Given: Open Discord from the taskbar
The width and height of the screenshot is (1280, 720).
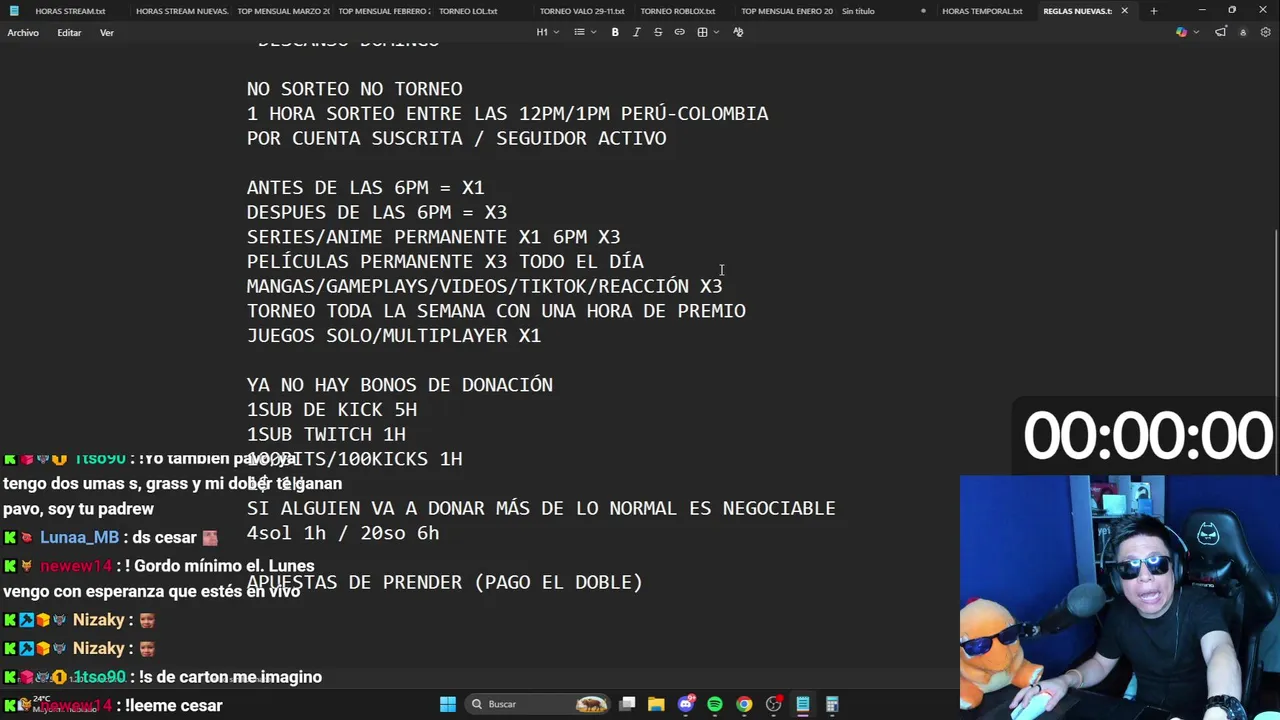Looking at the screenshot, I should click(x=686, y=704).
